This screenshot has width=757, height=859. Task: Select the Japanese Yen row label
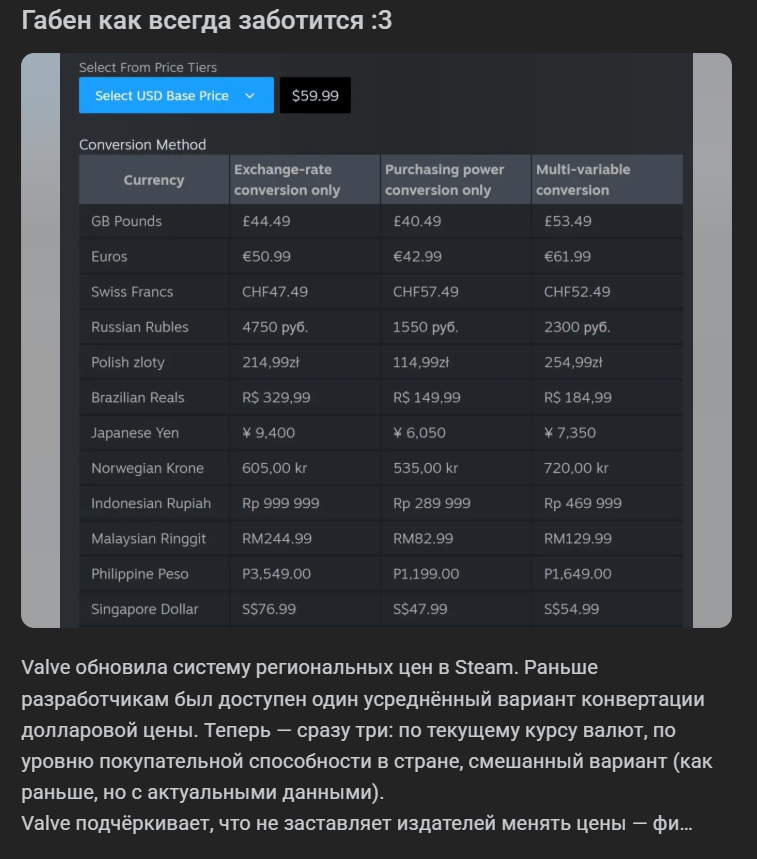pos(135,433)
